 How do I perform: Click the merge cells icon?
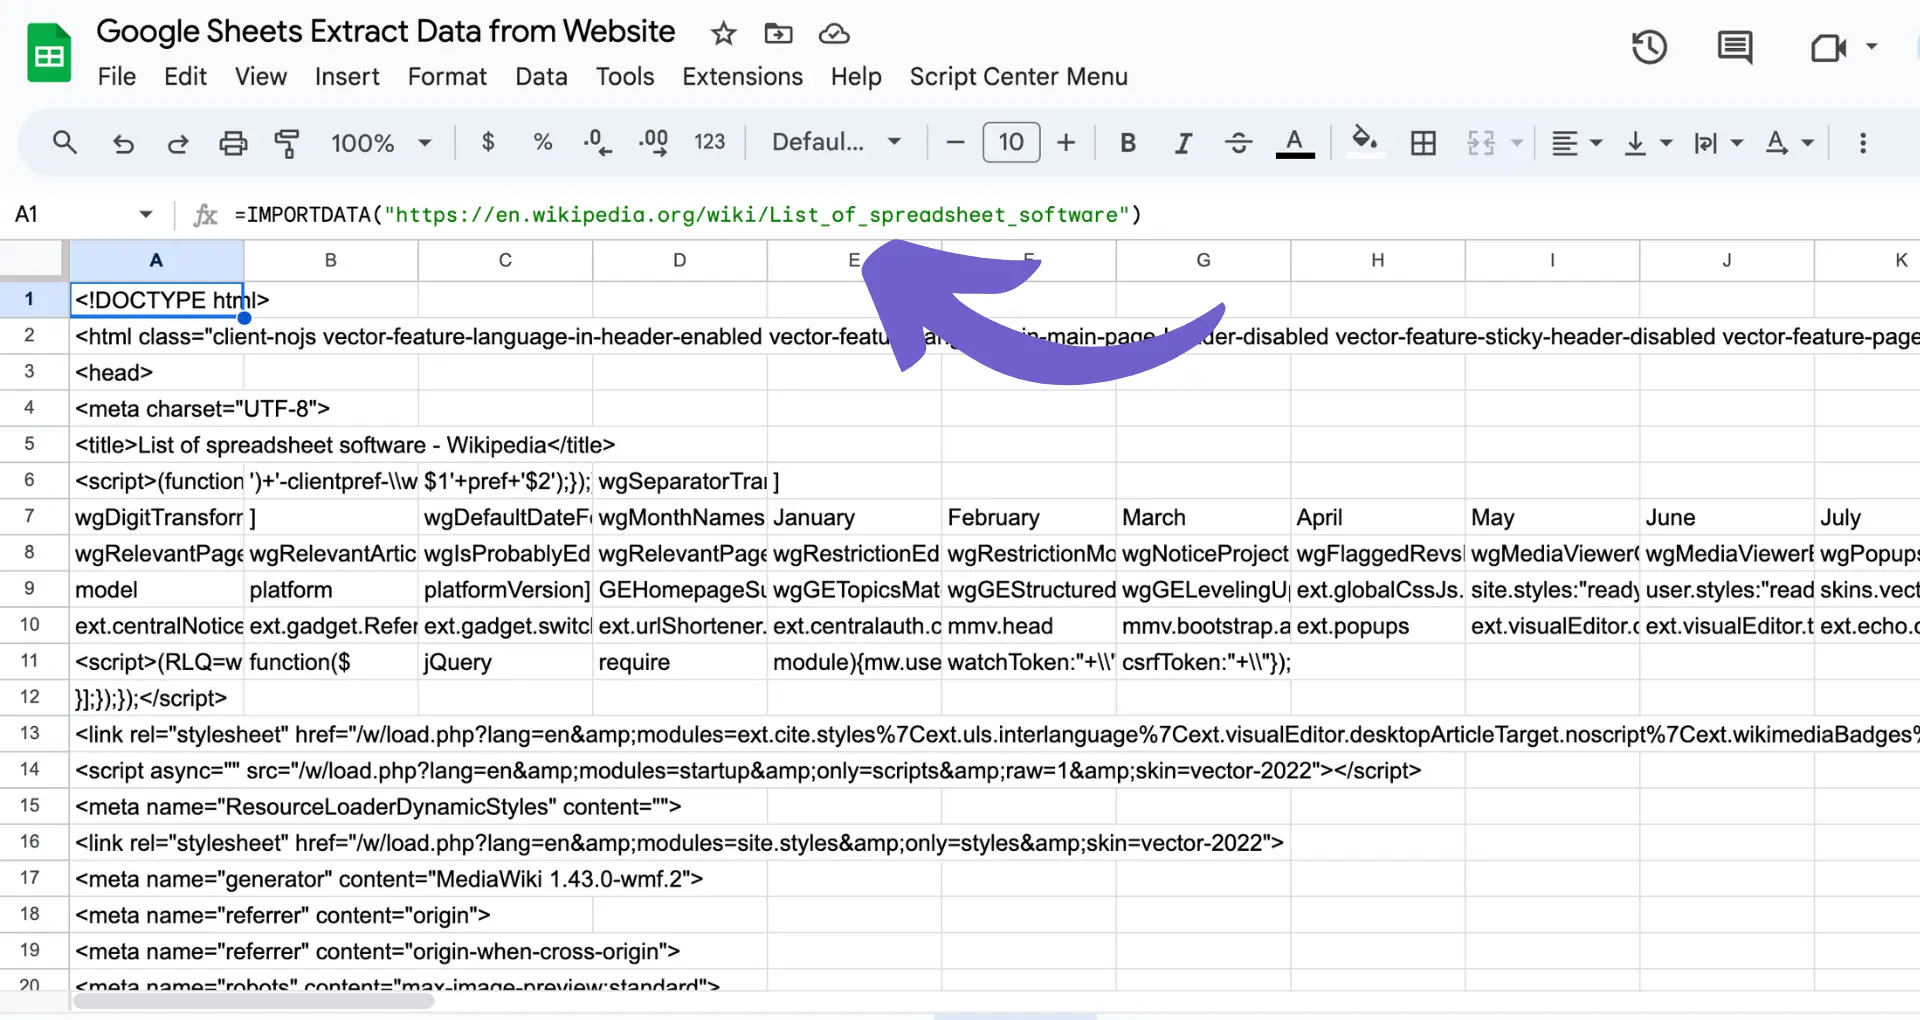click(x=1481, y=143)
